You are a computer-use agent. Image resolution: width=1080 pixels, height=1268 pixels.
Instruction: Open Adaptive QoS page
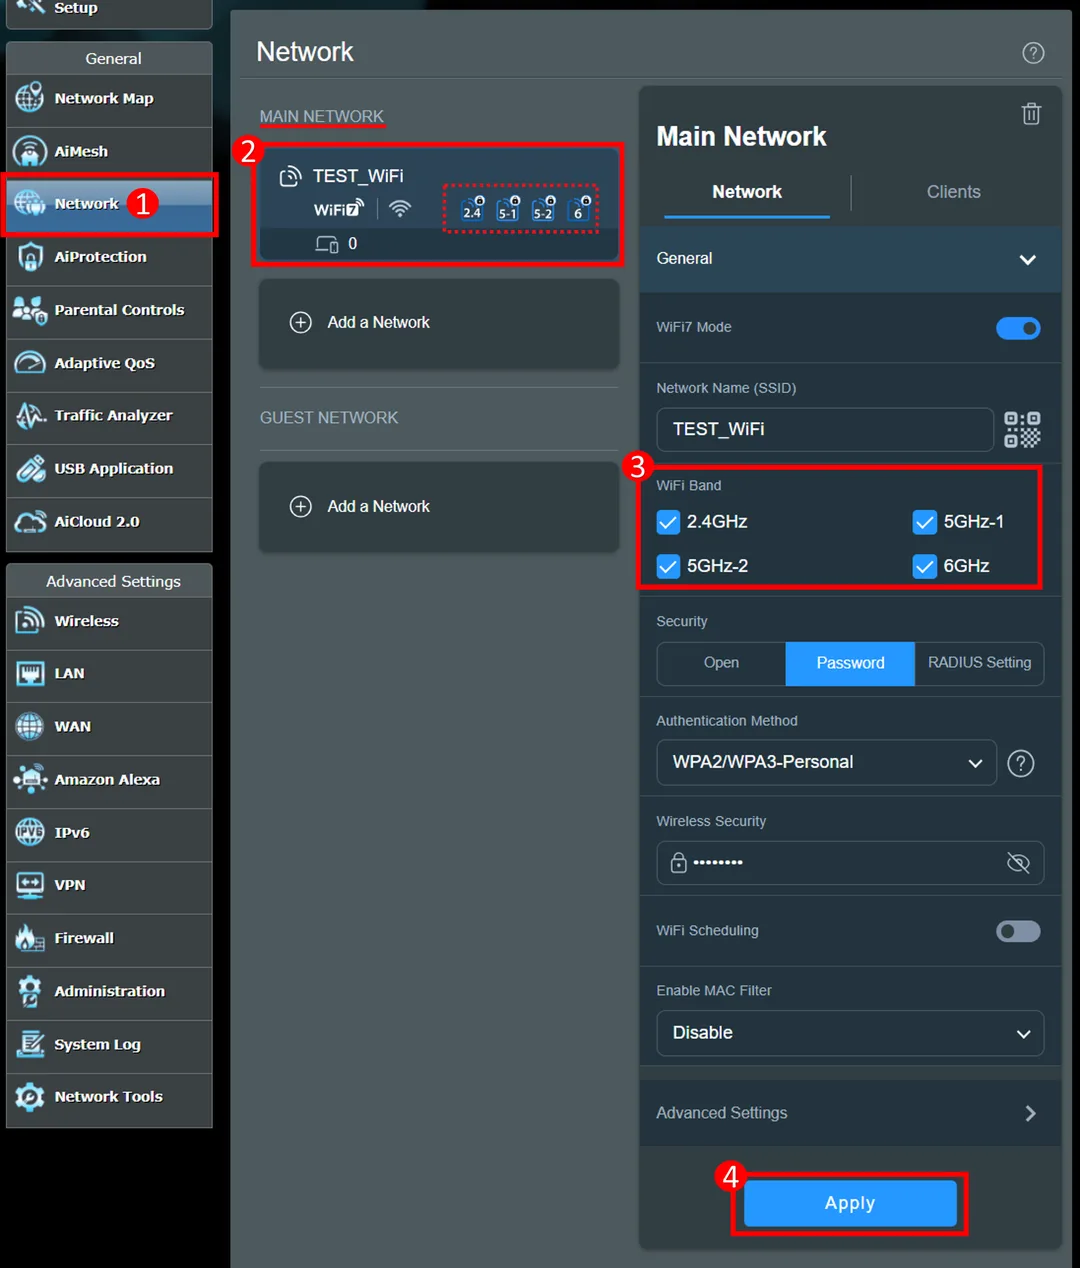click(109, 363)
